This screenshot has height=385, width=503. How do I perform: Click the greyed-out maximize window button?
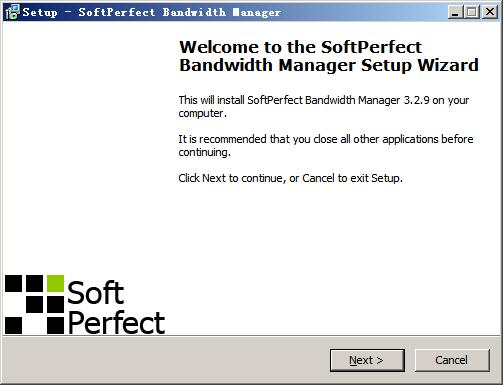tap(471, 12)
